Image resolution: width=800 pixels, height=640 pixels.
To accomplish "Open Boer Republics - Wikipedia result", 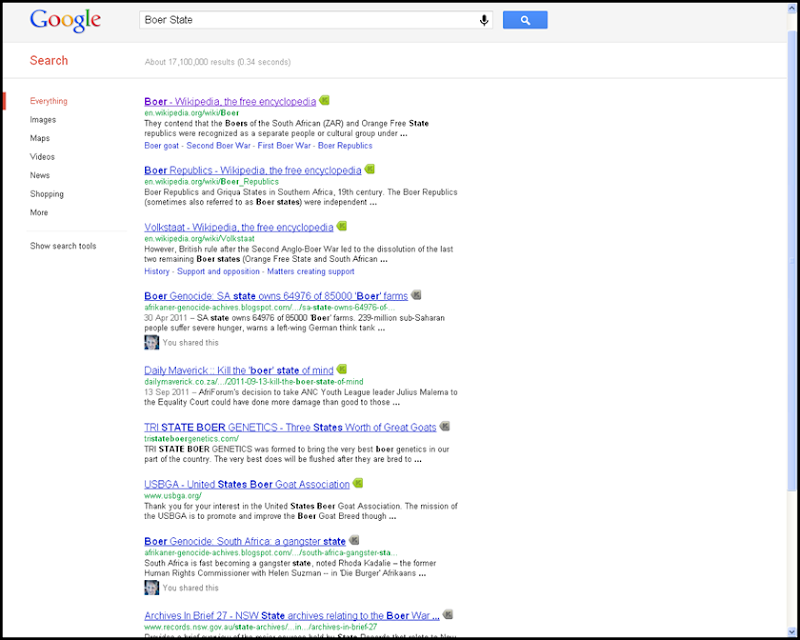I will point(253,170).
